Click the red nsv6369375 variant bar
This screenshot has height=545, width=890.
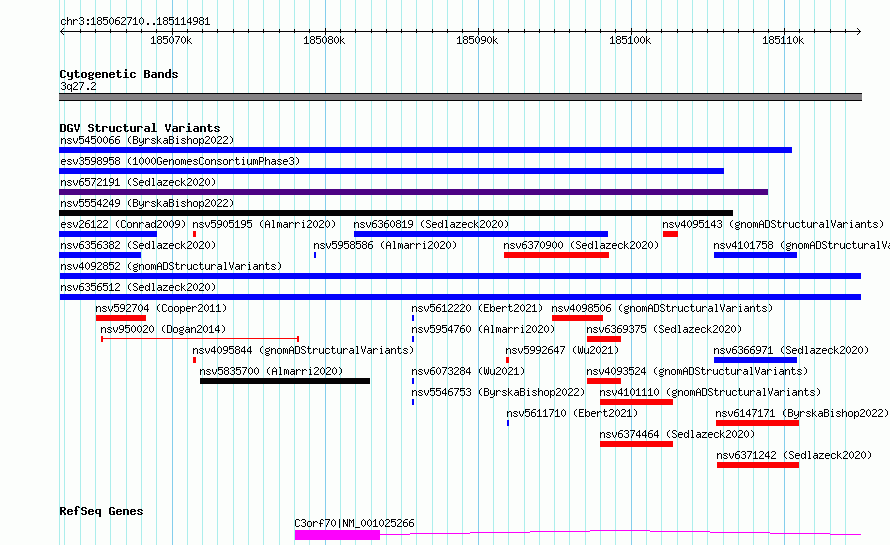pyautogui.click(x=604, y=339)
